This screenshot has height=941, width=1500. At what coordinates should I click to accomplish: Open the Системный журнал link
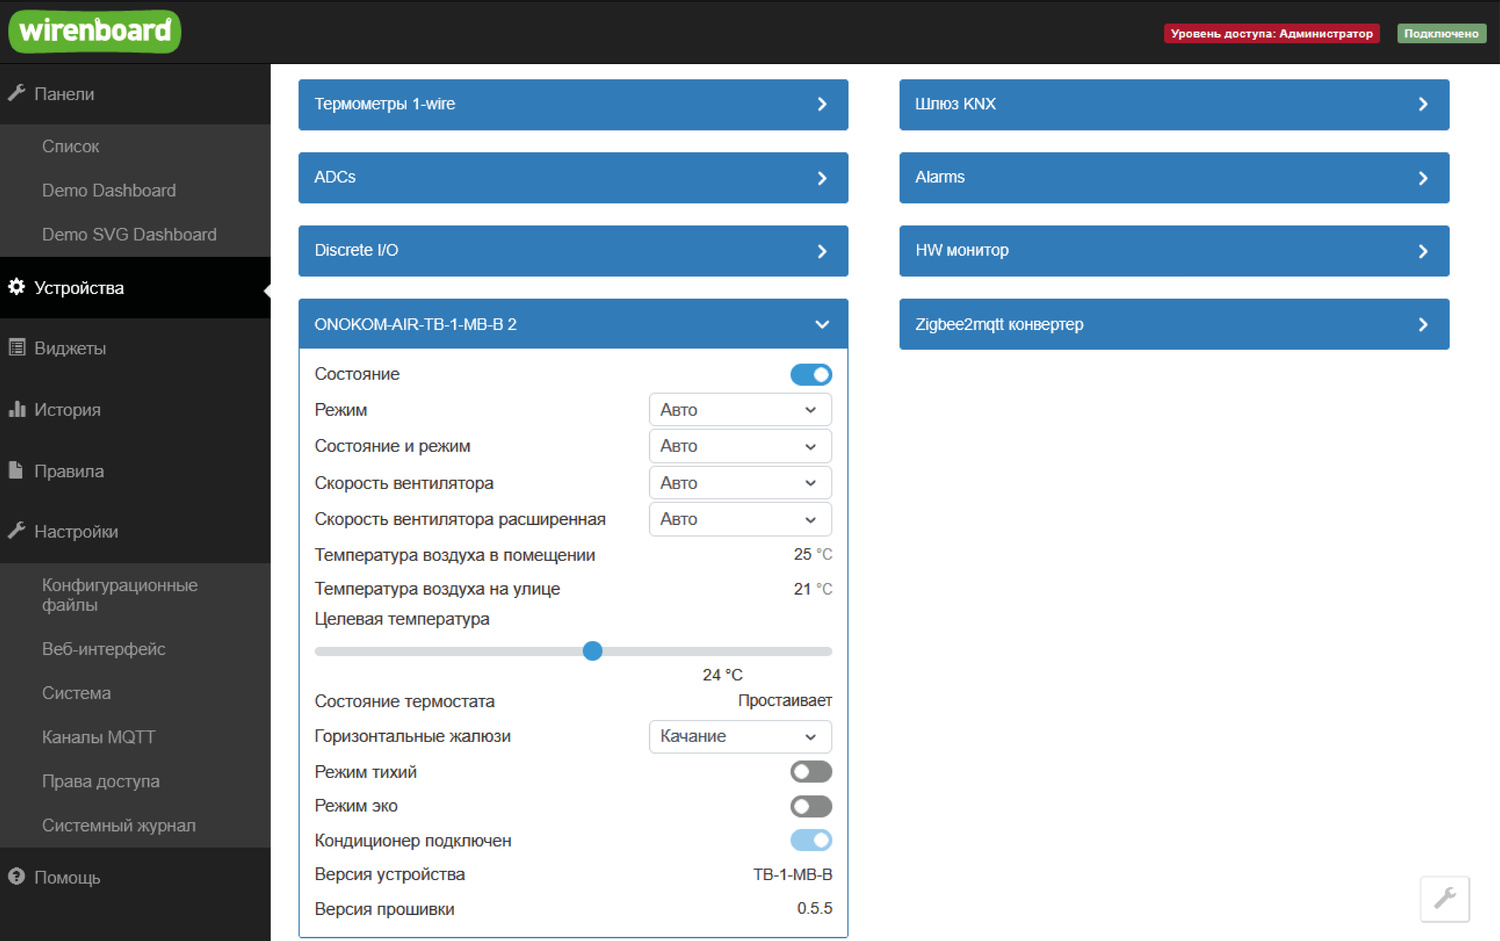pos(118,825)
